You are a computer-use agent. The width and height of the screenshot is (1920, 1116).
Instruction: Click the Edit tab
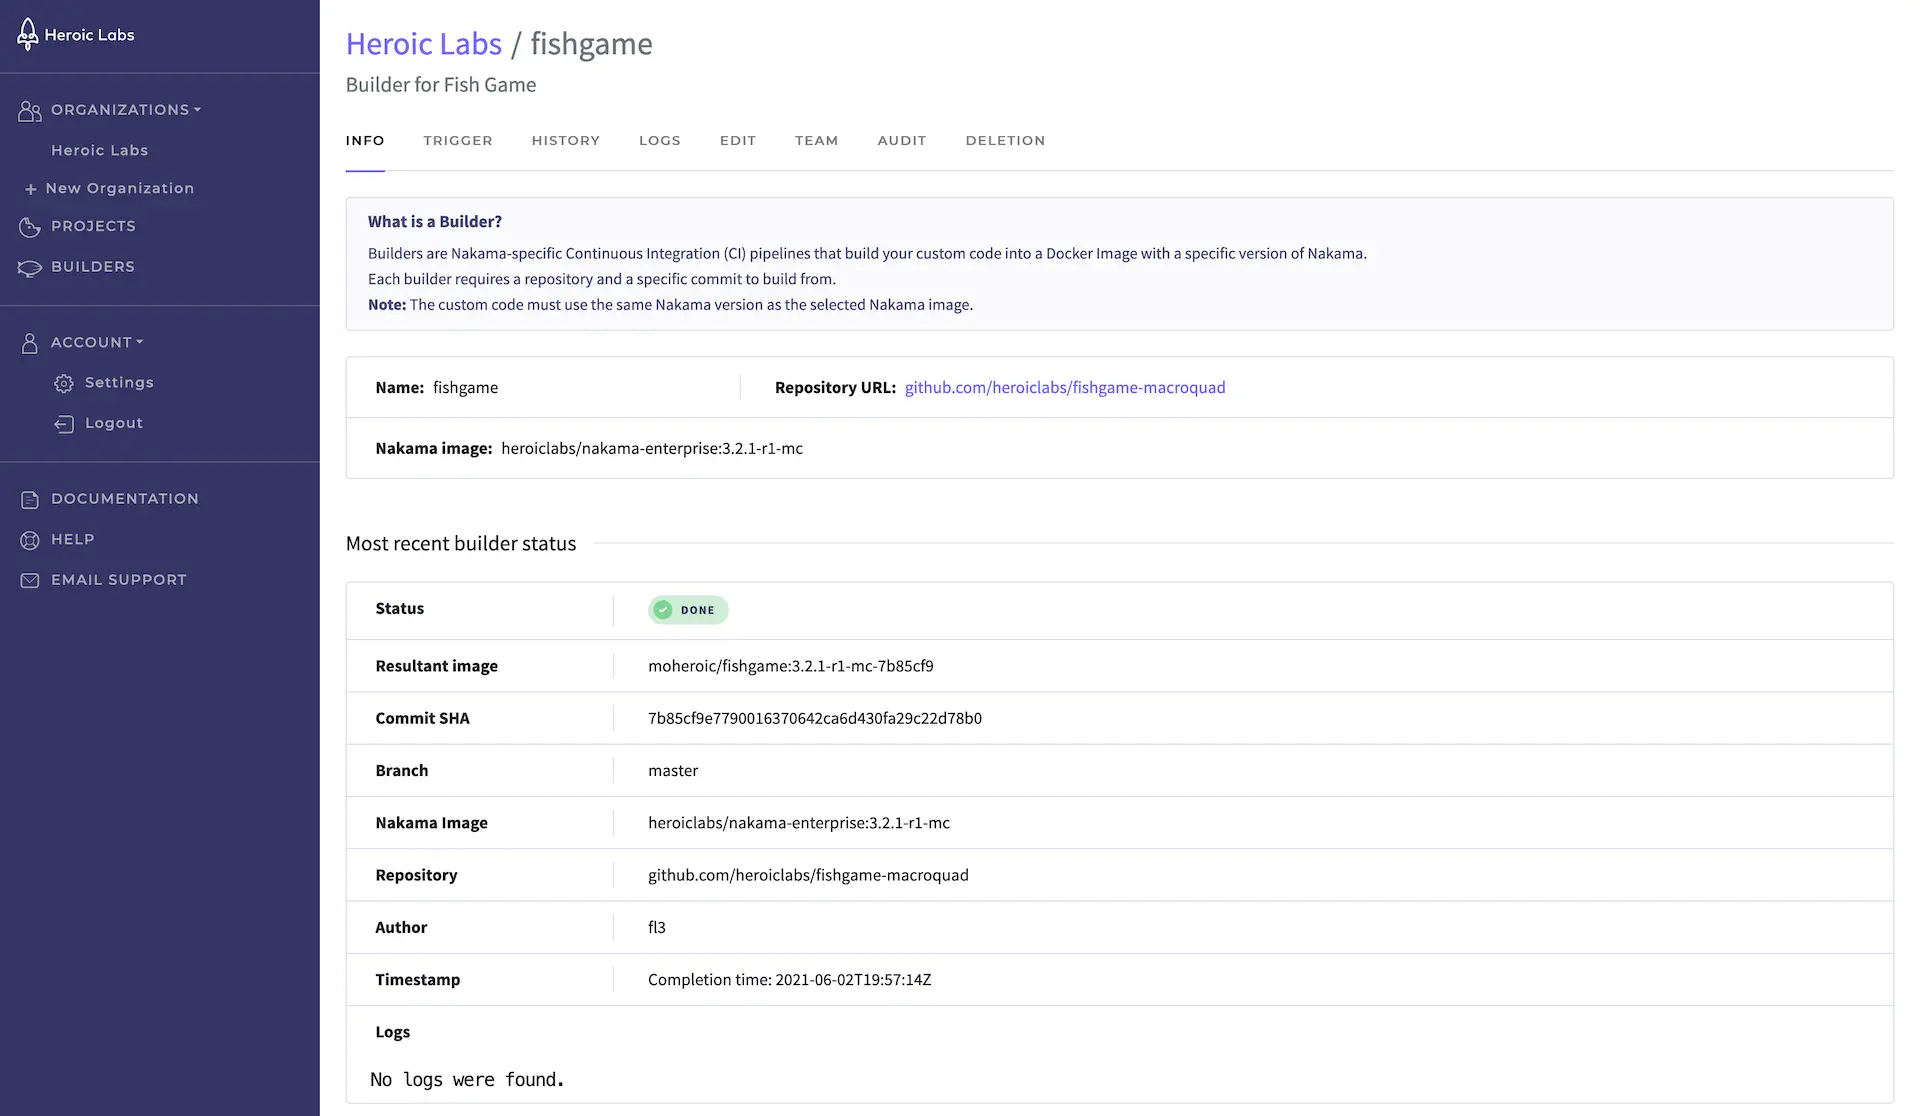point(738,140)
